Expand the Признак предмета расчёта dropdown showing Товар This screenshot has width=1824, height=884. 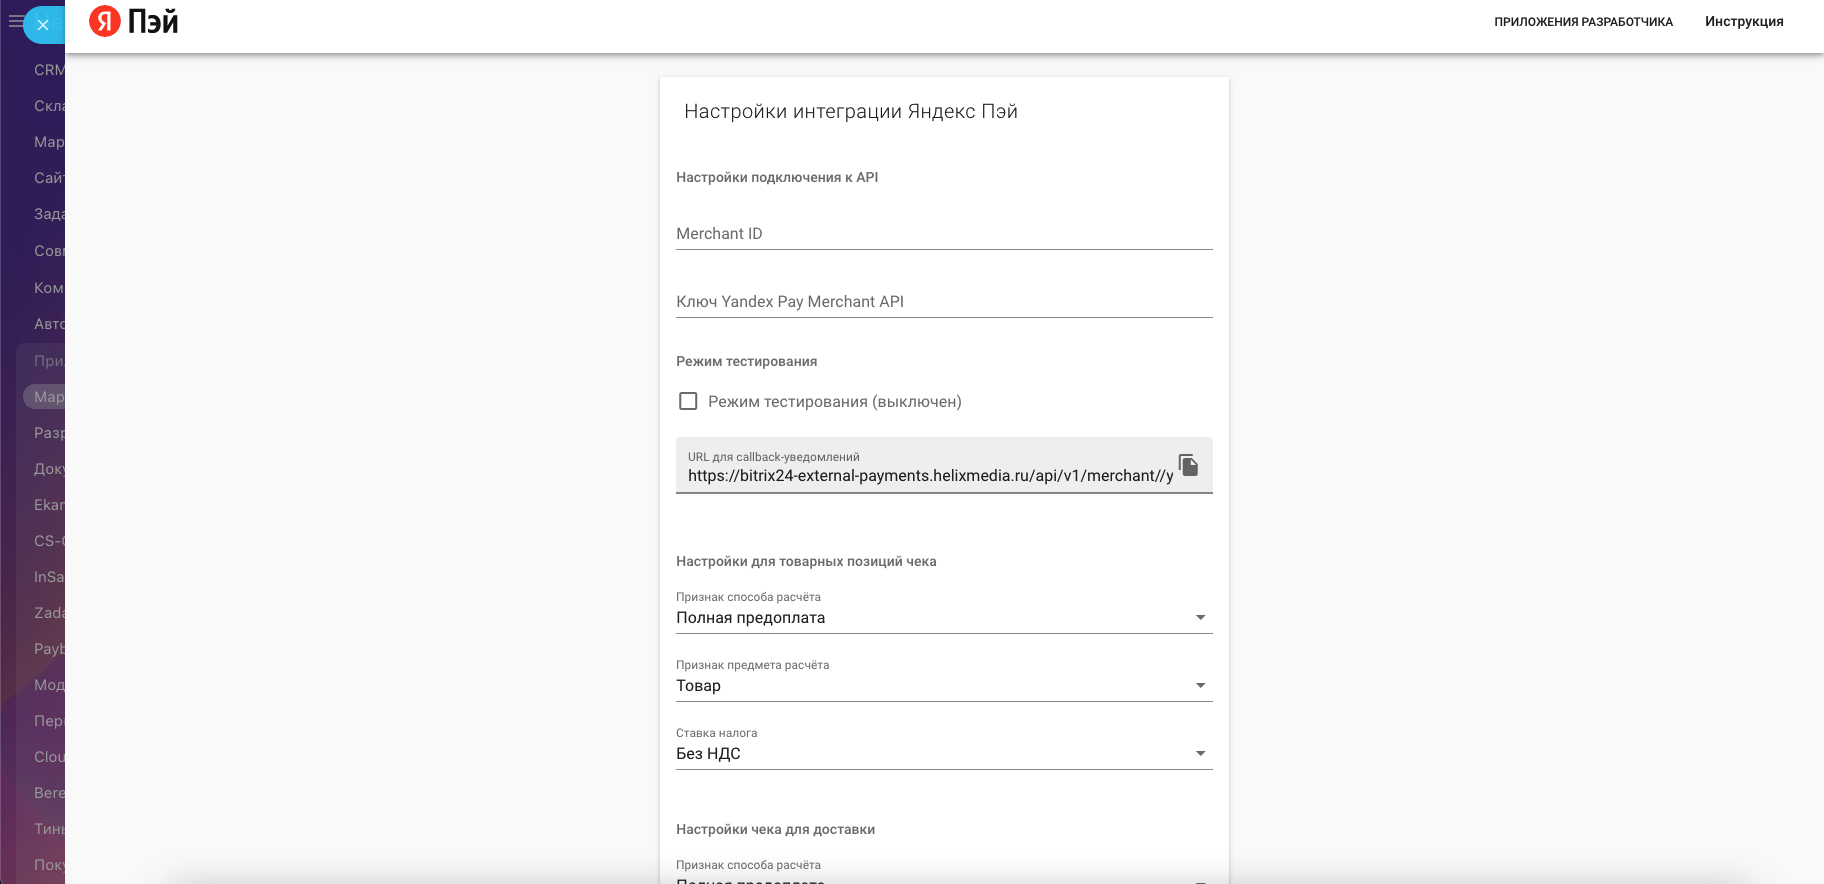tap(944, 686)
